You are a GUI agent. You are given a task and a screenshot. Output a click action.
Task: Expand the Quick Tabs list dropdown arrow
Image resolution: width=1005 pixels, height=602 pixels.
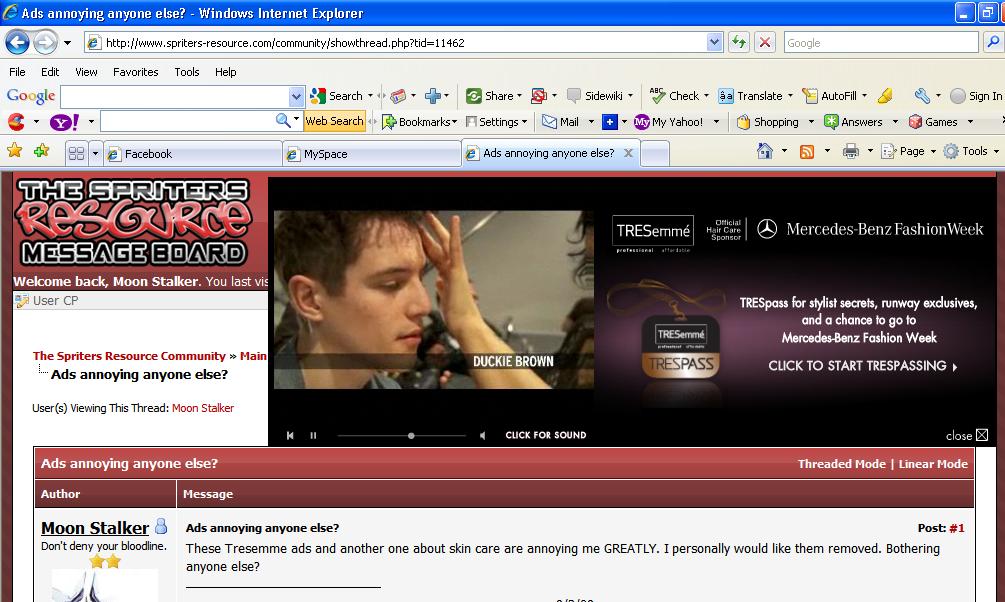pos(96,154)
